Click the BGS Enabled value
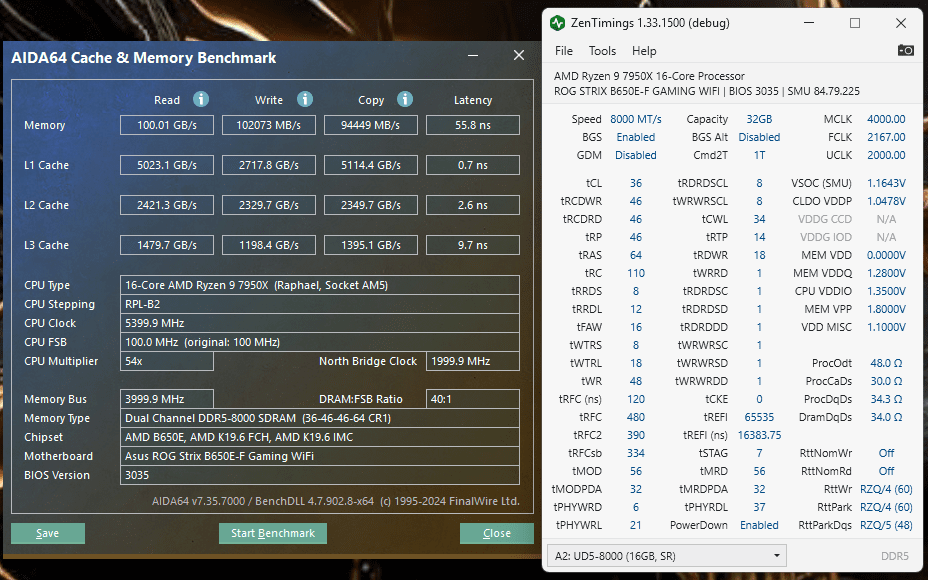Screen dimensions: 928x580 point(636,137)
